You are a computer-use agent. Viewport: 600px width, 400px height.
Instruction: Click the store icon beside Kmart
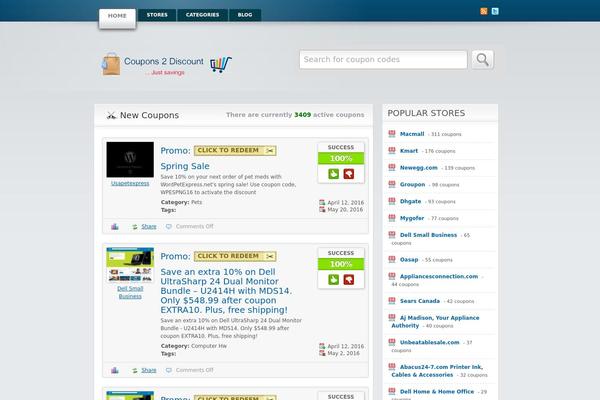pyautogui.click(x=392, y=150)
